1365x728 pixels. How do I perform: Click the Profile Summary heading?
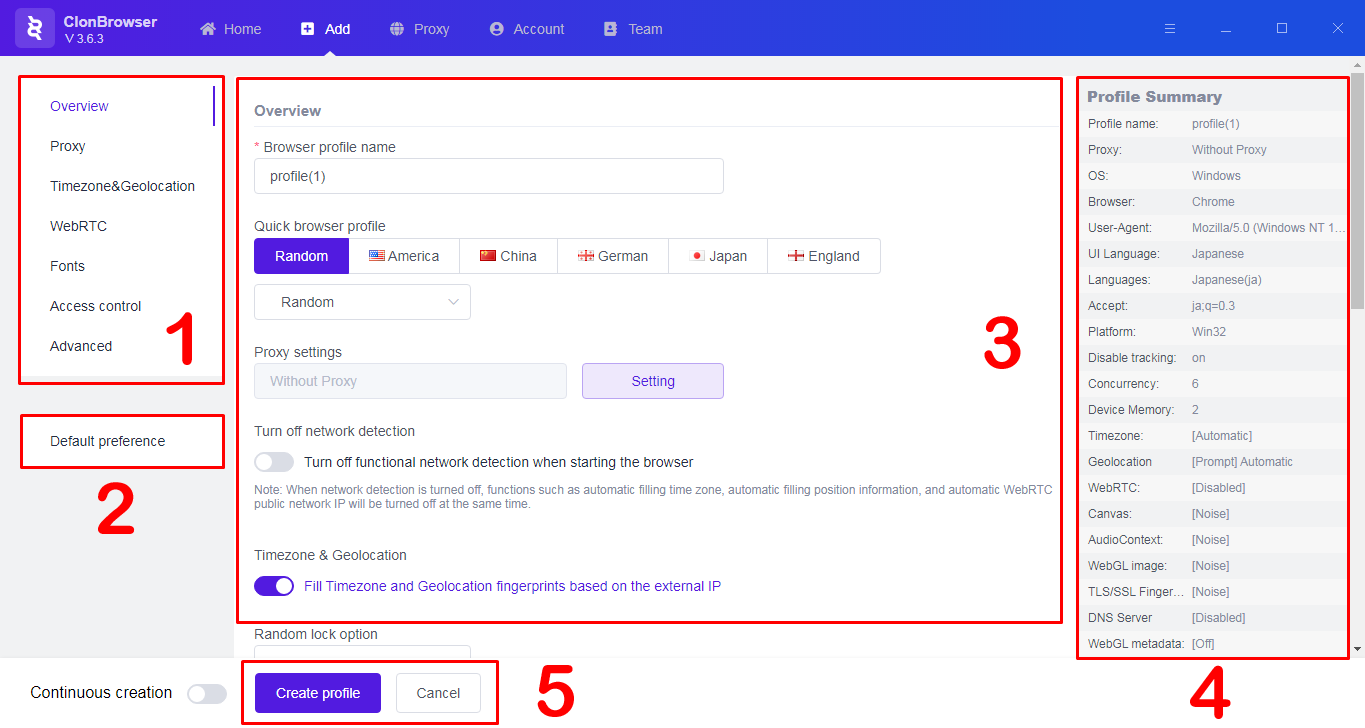click(1154, 97)
